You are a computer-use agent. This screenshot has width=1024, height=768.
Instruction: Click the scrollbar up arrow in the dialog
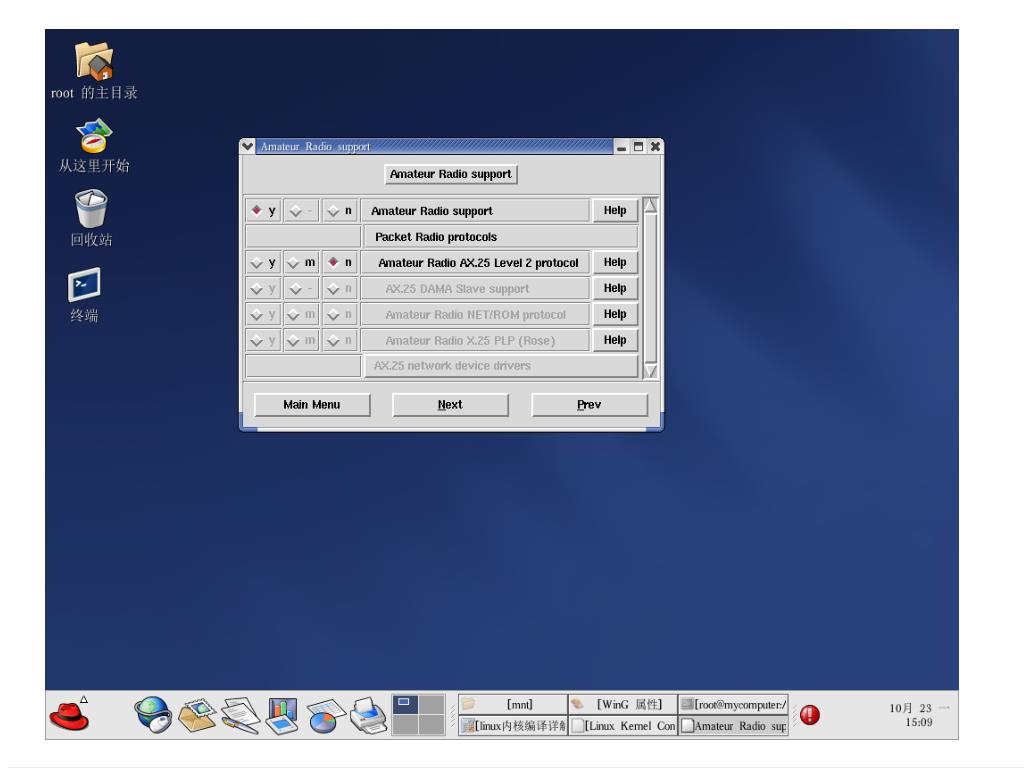coord(650,206)
